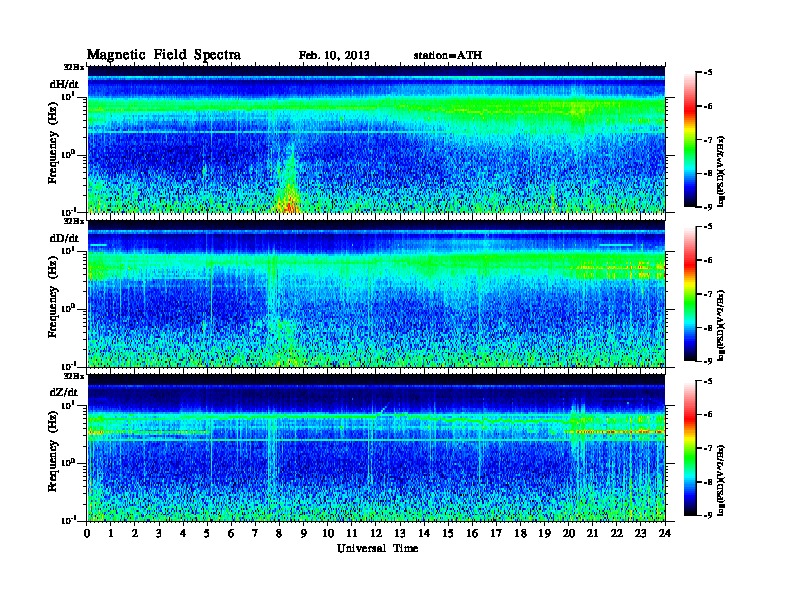Click the 'Universal Time' axis label
Viewport: 792px width, 612px height.
[377, 548]
